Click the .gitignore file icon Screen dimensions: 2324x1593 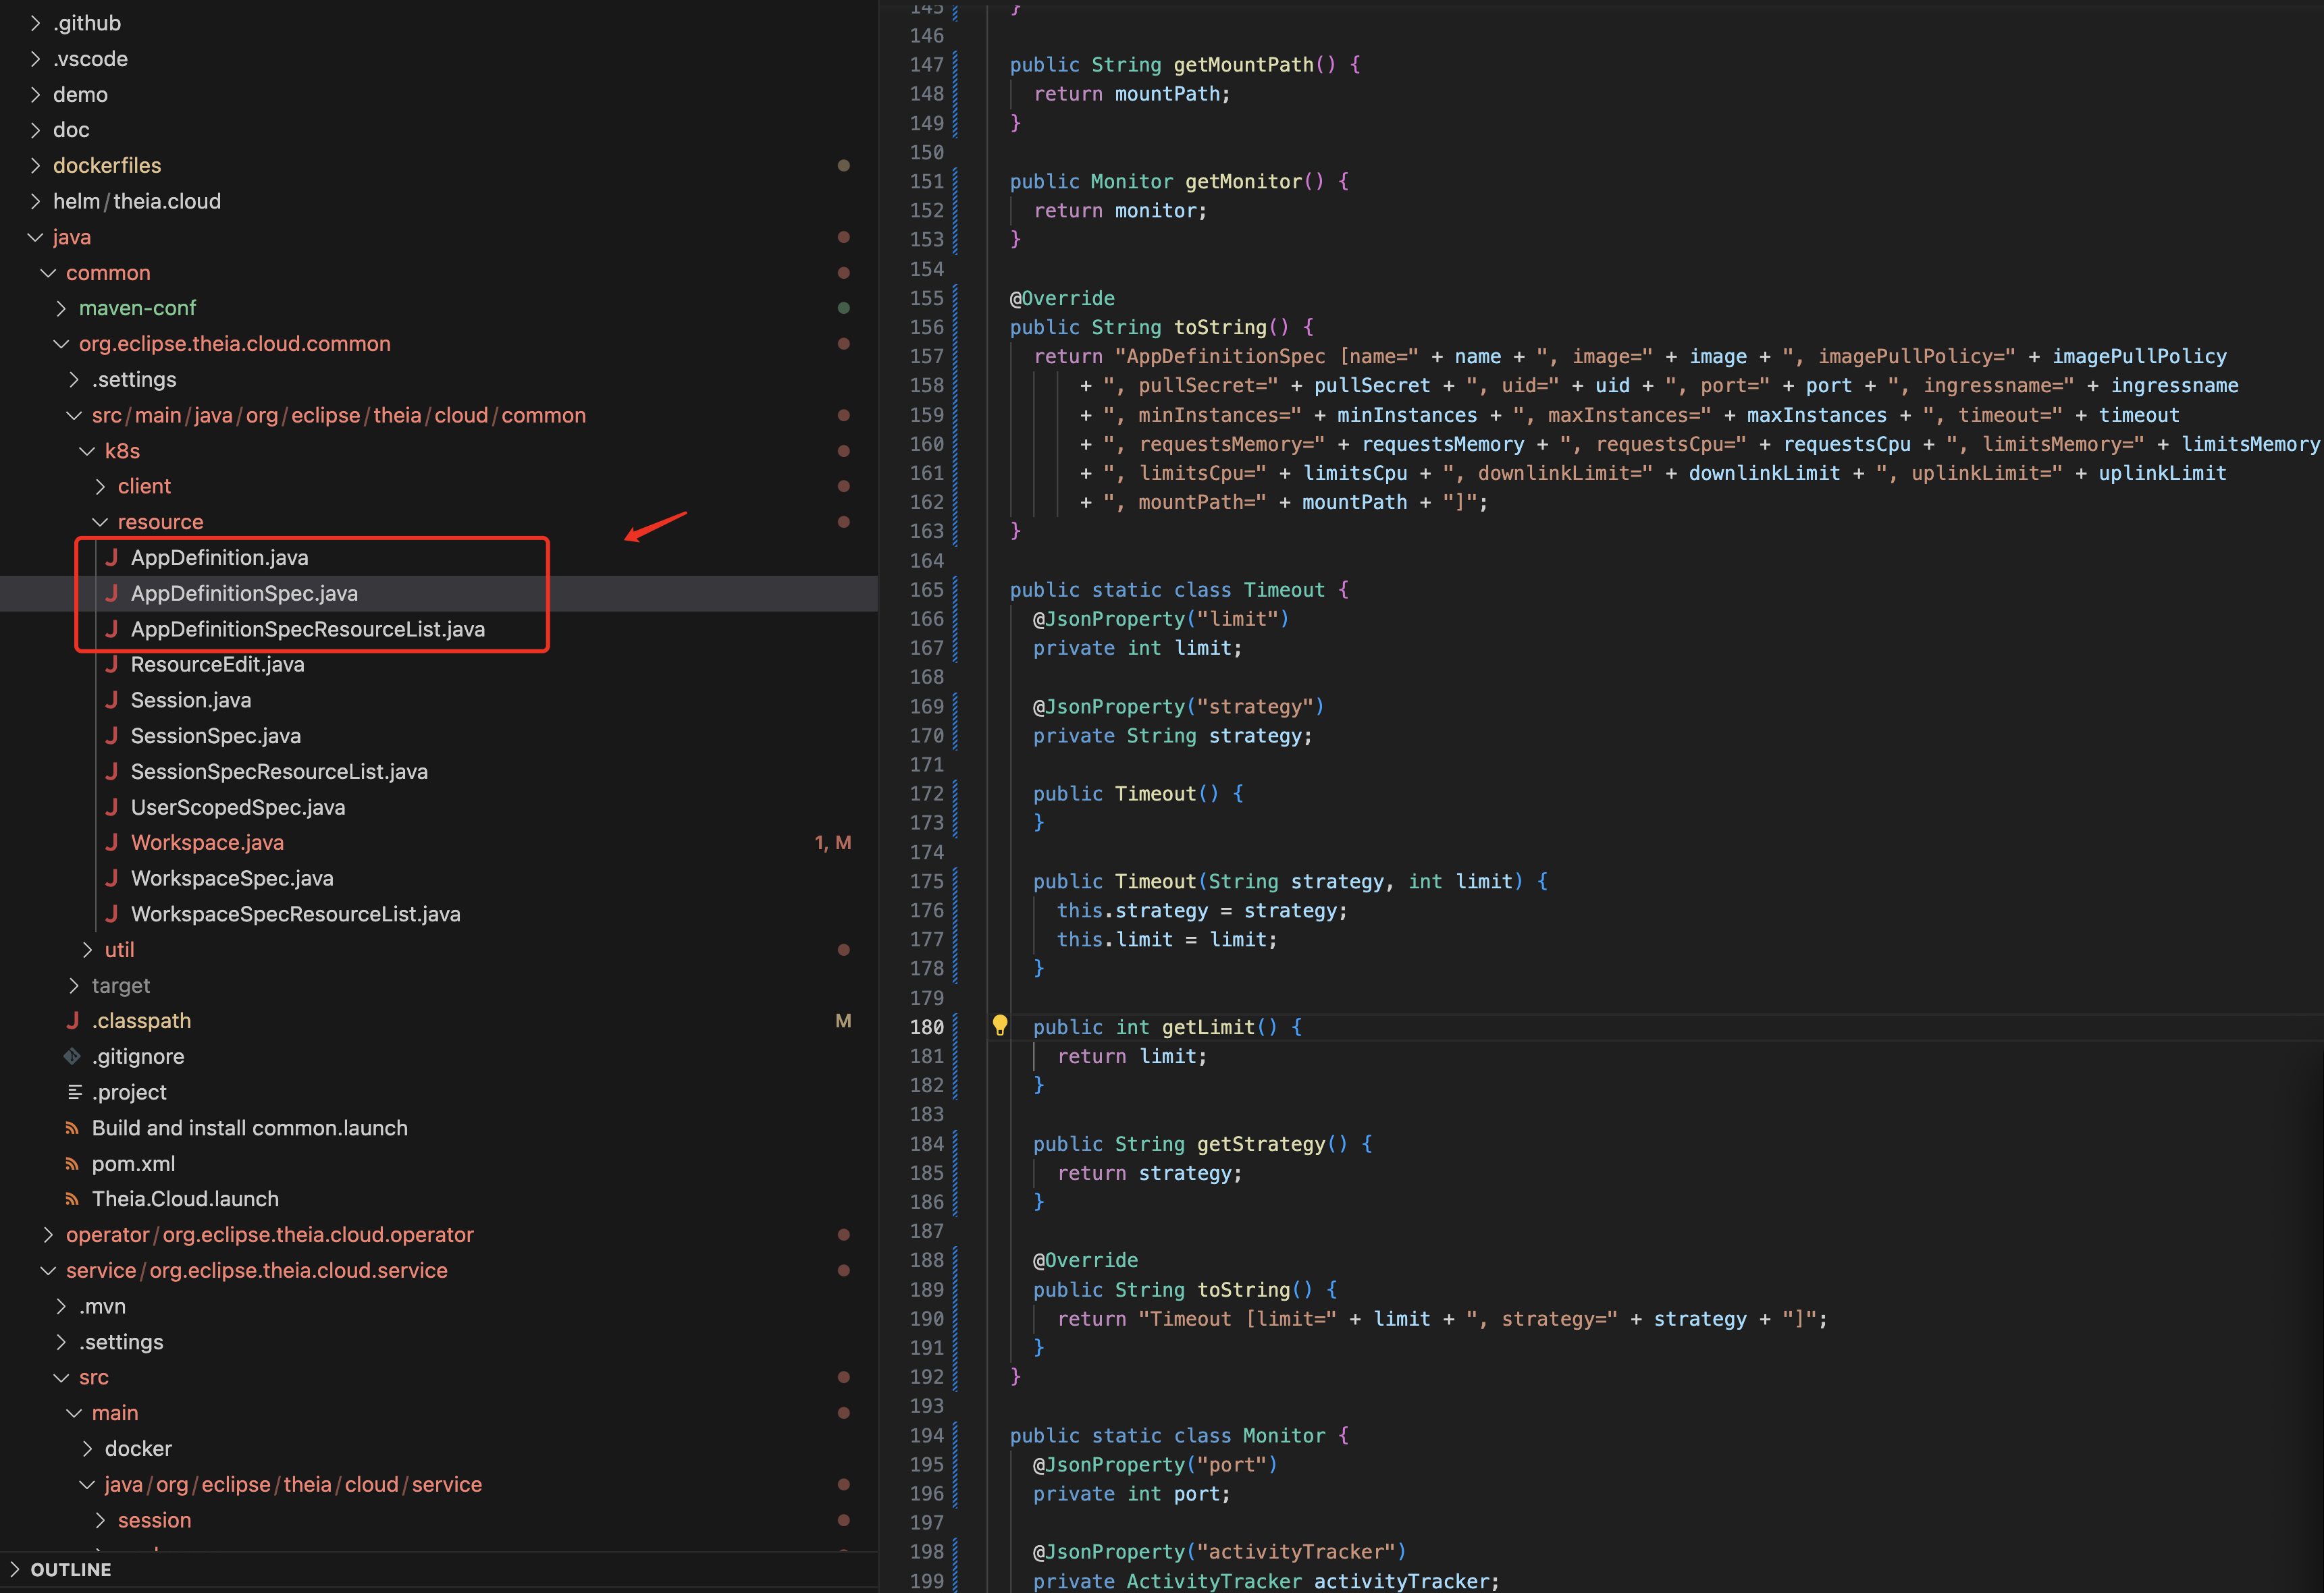coord(72,1056)
